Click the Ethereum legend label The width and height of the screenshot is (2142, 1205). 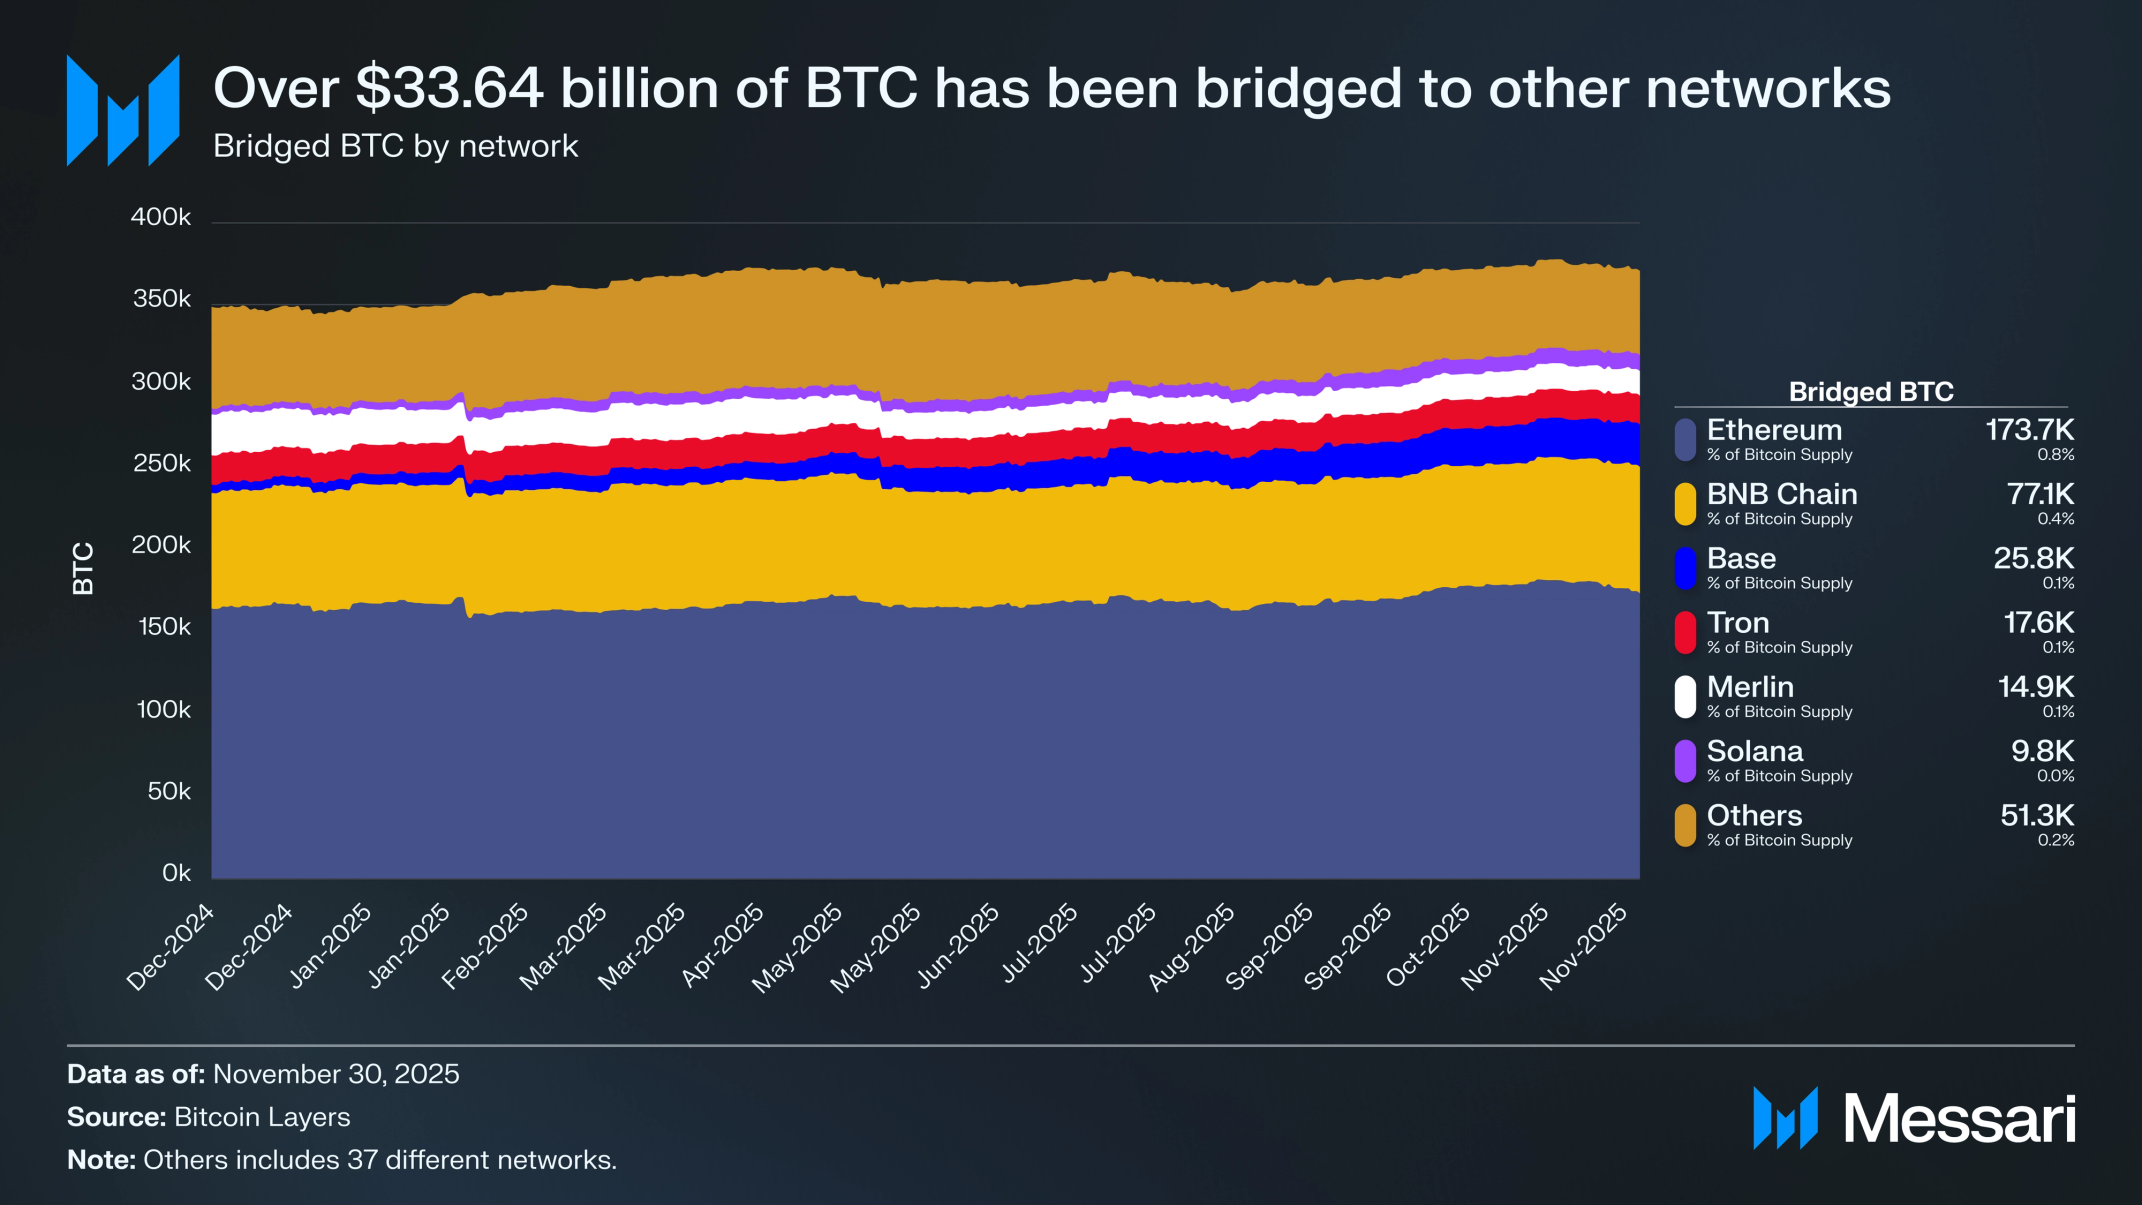tap(1774, 430)
